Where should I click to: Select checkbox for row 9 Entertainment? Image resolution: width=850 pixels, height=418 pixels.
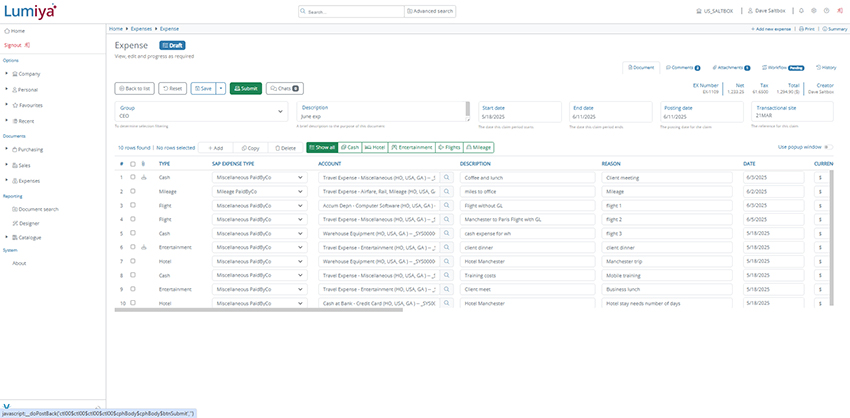[133, 288]
